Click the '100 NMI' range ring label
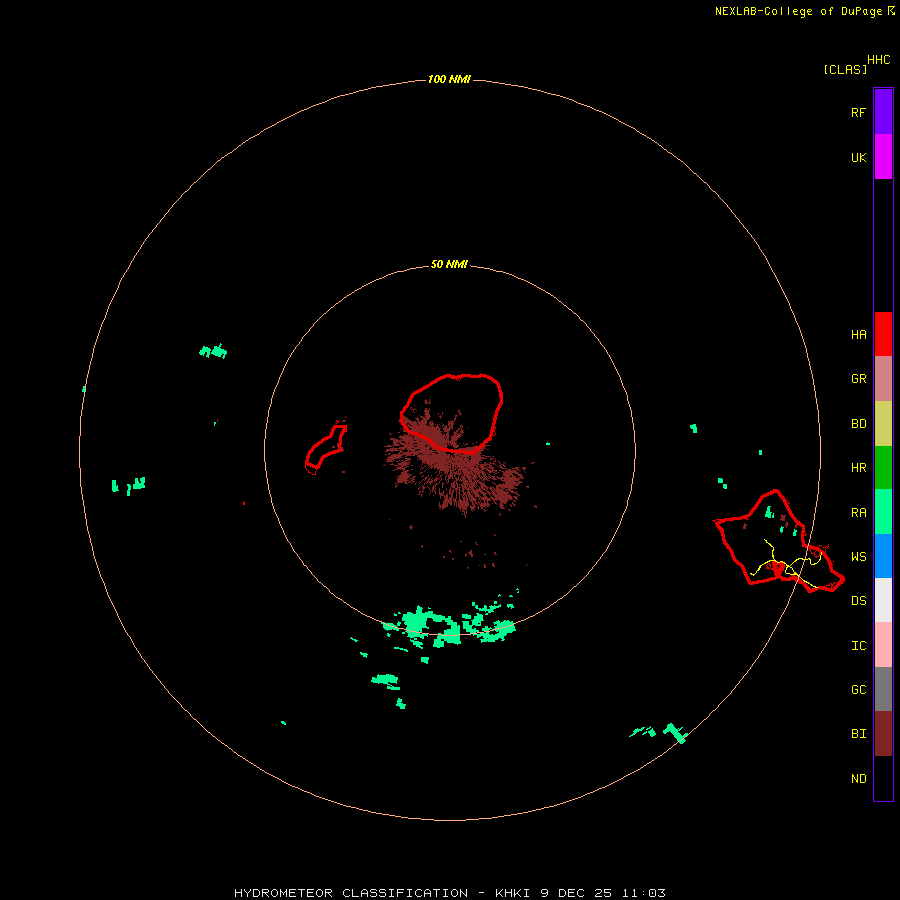 449,79
